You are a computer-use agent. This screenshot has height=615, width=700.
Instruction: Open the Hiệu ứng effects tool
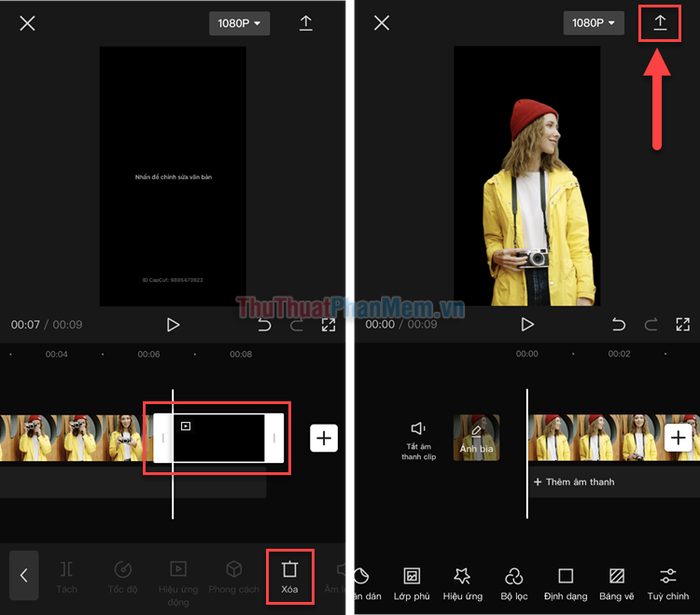pos(462,584)
